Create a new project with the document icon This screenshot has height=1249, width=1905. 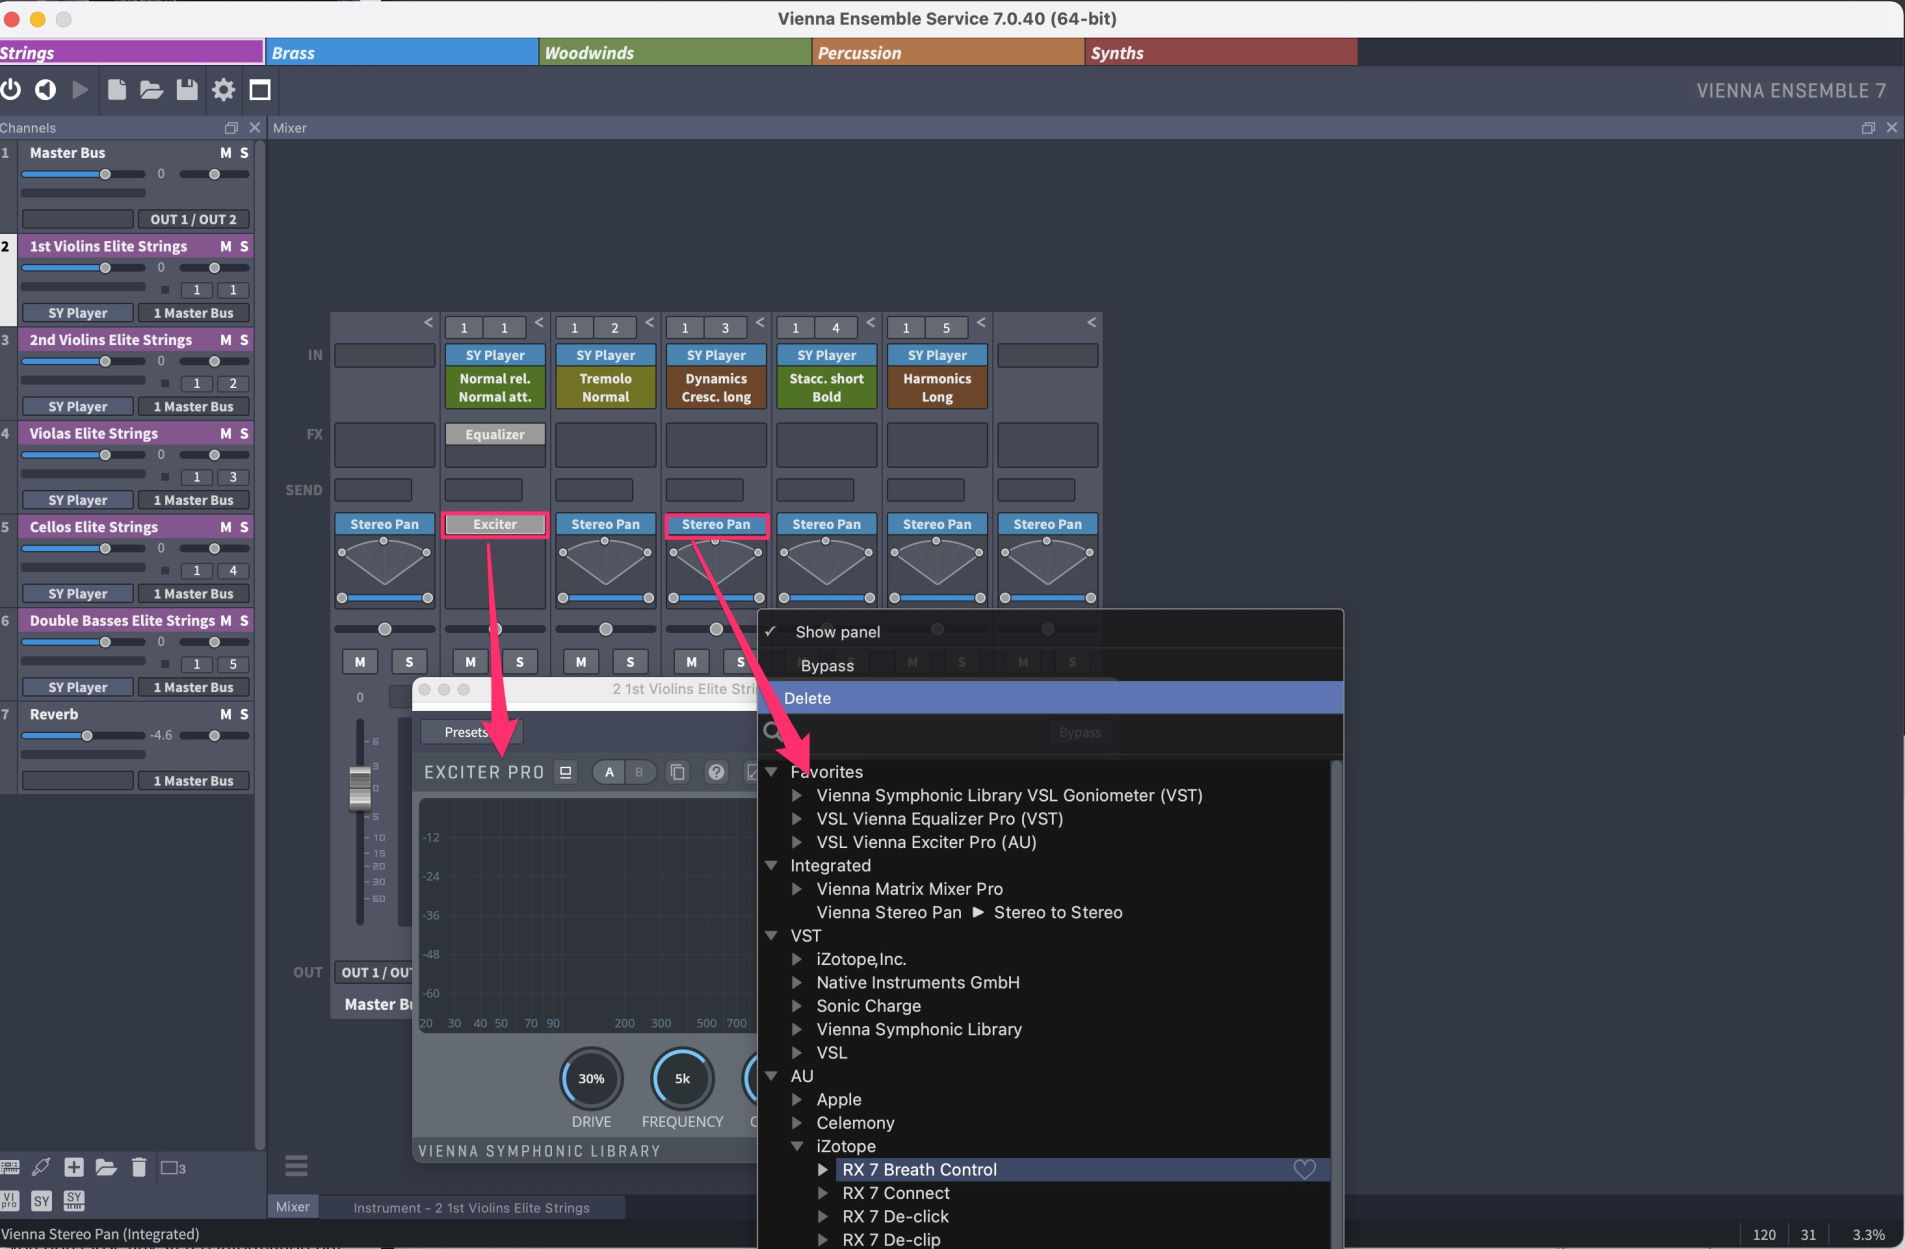[x=117, y=90]
